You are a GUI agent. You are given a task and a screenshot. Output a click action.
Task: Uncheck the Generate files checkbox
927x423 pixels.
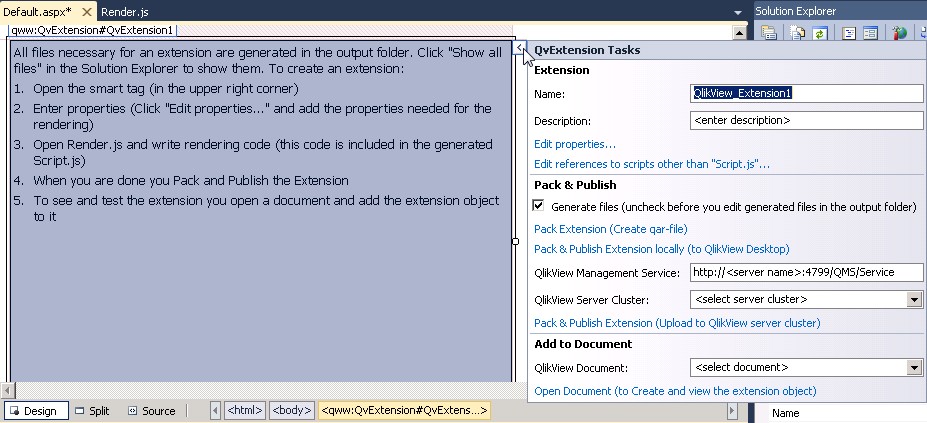point(538,205)
